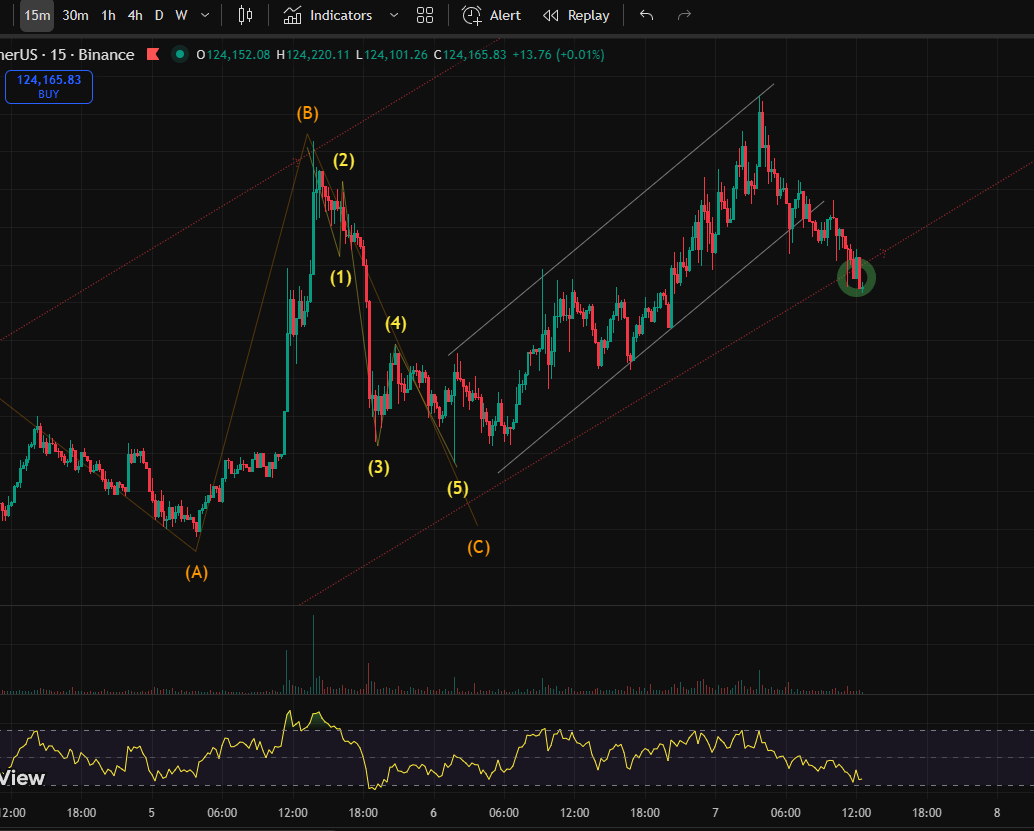Click the red flag icon beside Binance
Screen dimensions: 1034x831
153,54
